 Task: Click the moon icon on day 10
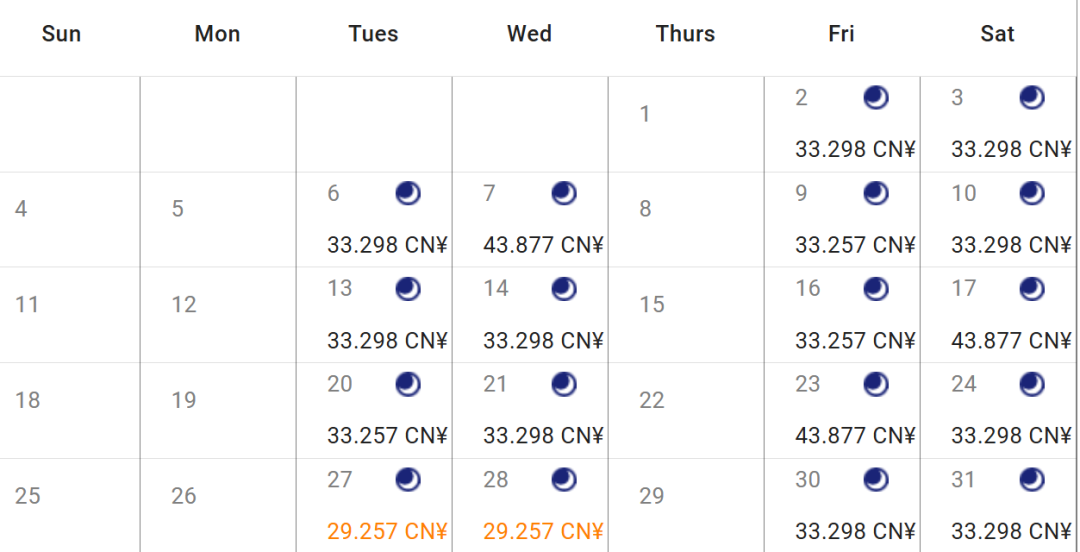pyautogui.click(x=1032, y=193)
